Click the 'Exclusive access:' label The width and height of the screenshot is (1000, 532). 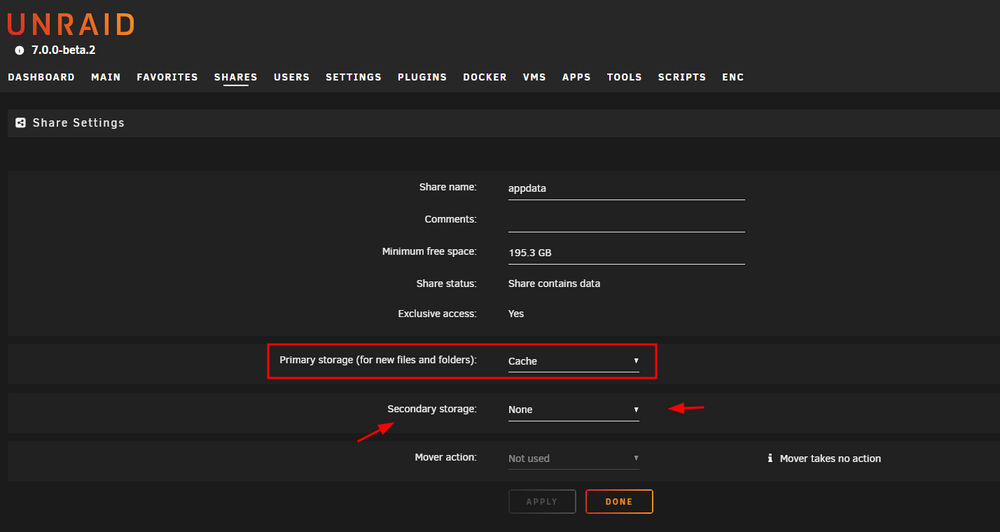[x=437, y=314]
